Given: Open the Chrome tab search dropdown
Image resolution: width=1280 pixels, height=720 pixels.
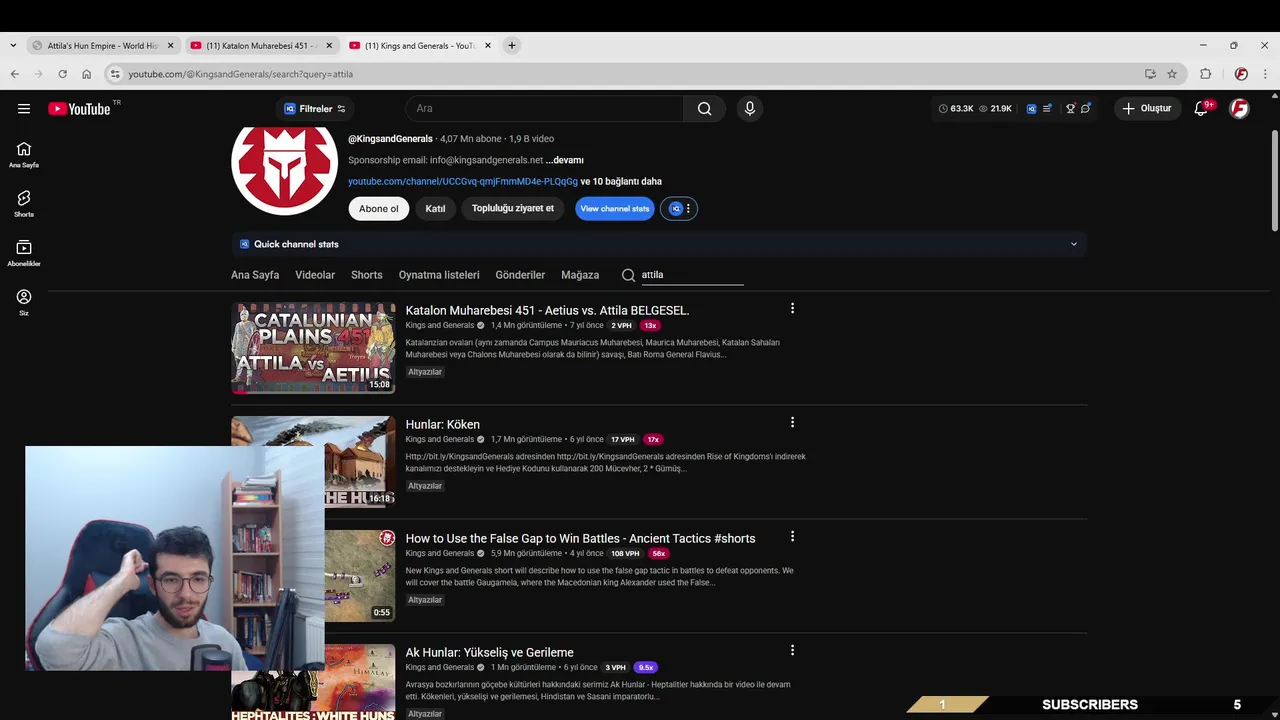Looking at the screenshot, I should tap(12, 45).
